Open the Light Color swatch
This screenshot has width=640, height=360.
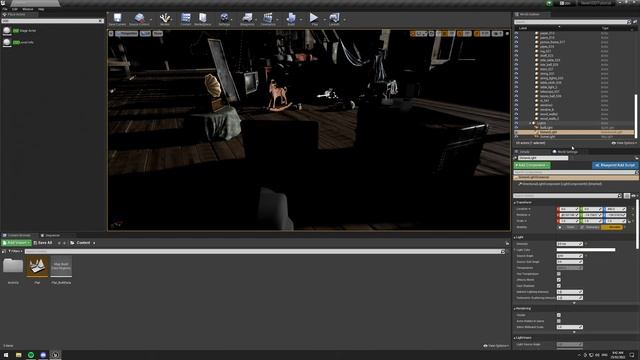click(586, 250)
